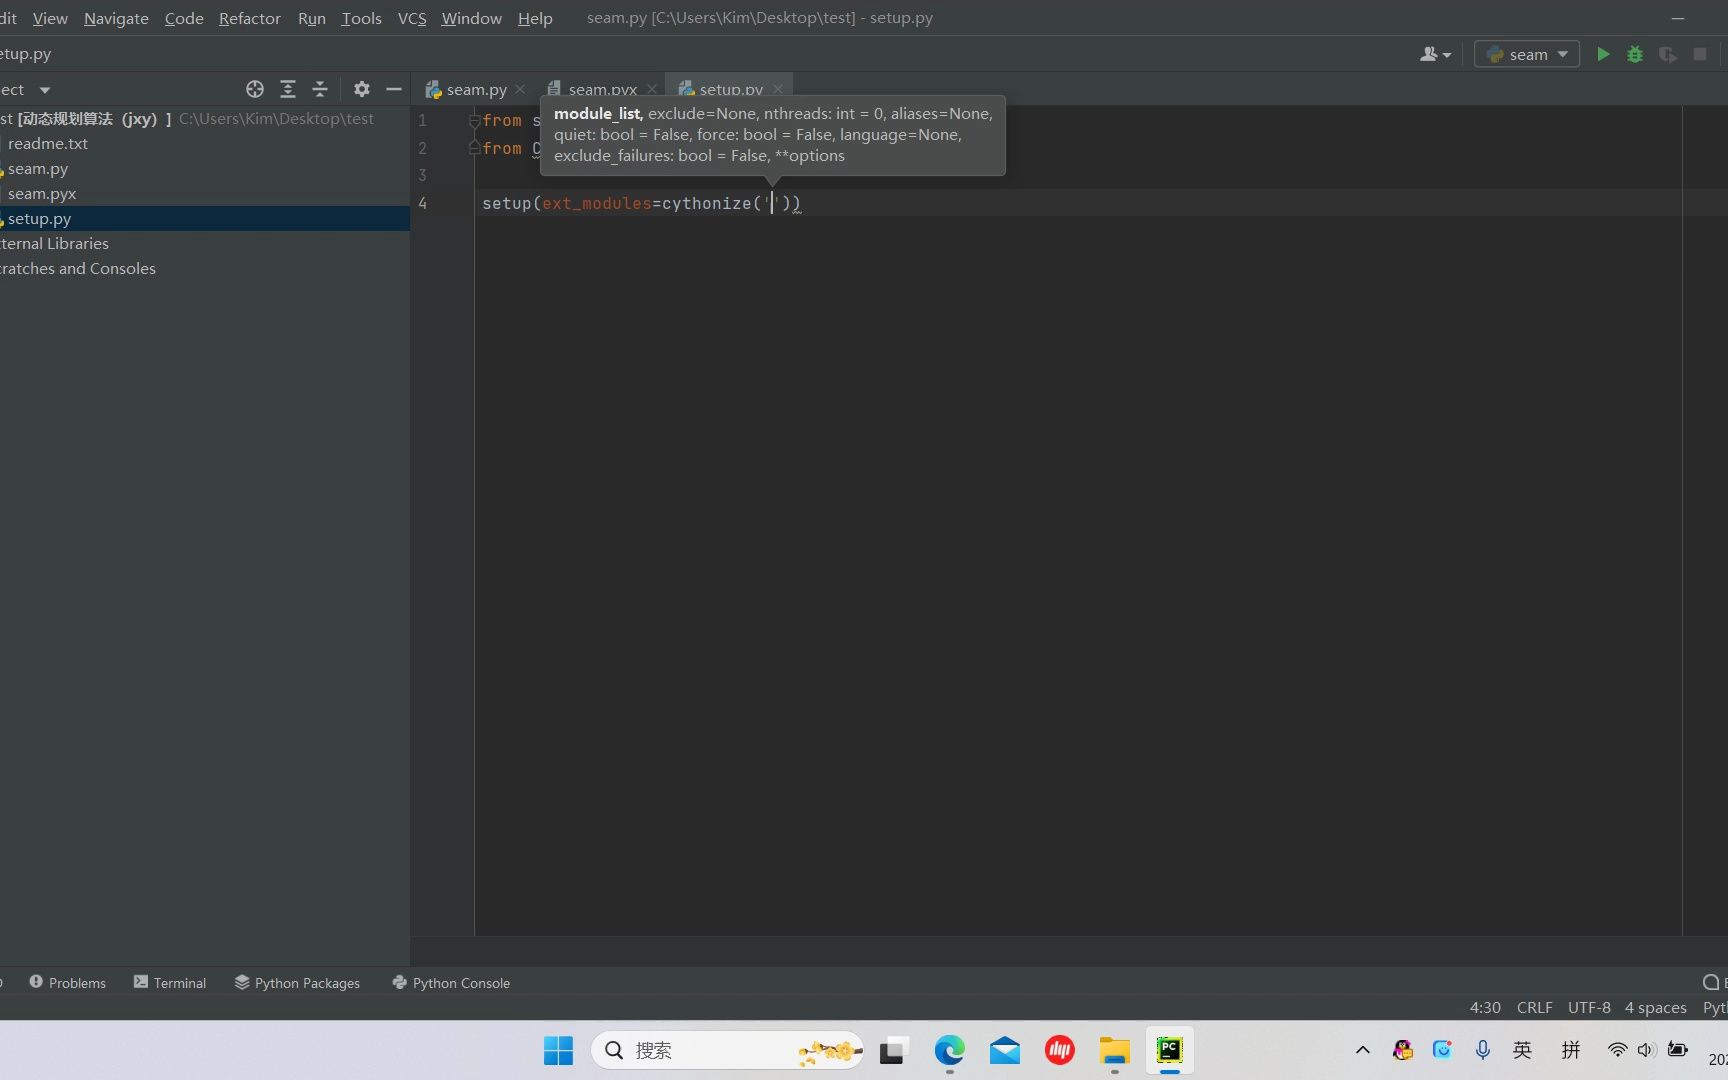Select seam.pyx in the project tree
The height and width of the screenshot is (1080, 1728).
42,193
